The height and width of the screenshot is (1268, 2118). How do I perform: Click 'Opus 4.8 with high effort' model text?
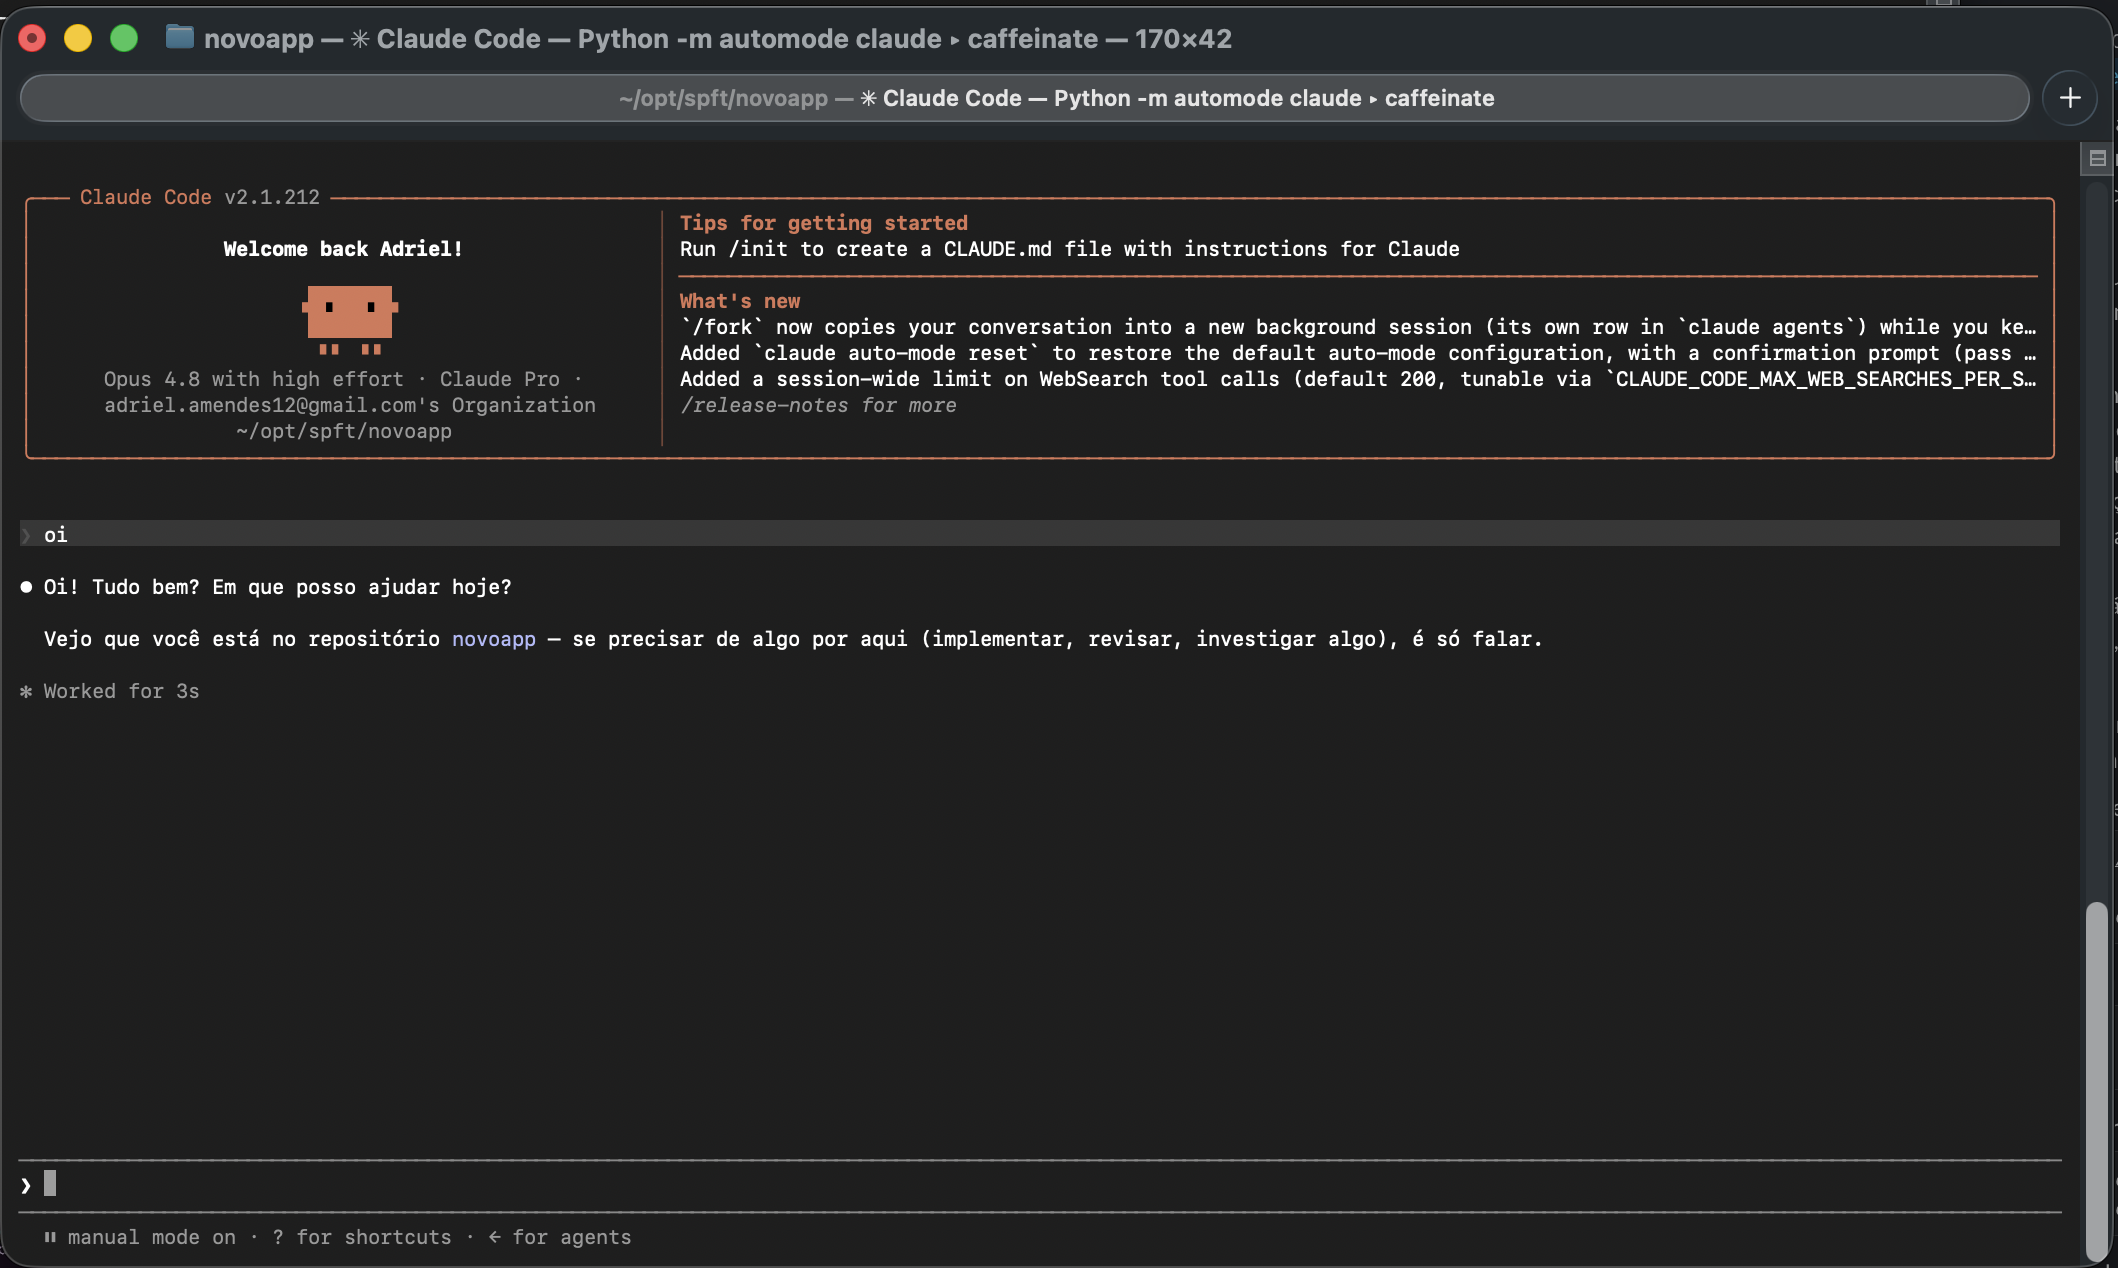point(254,379)
